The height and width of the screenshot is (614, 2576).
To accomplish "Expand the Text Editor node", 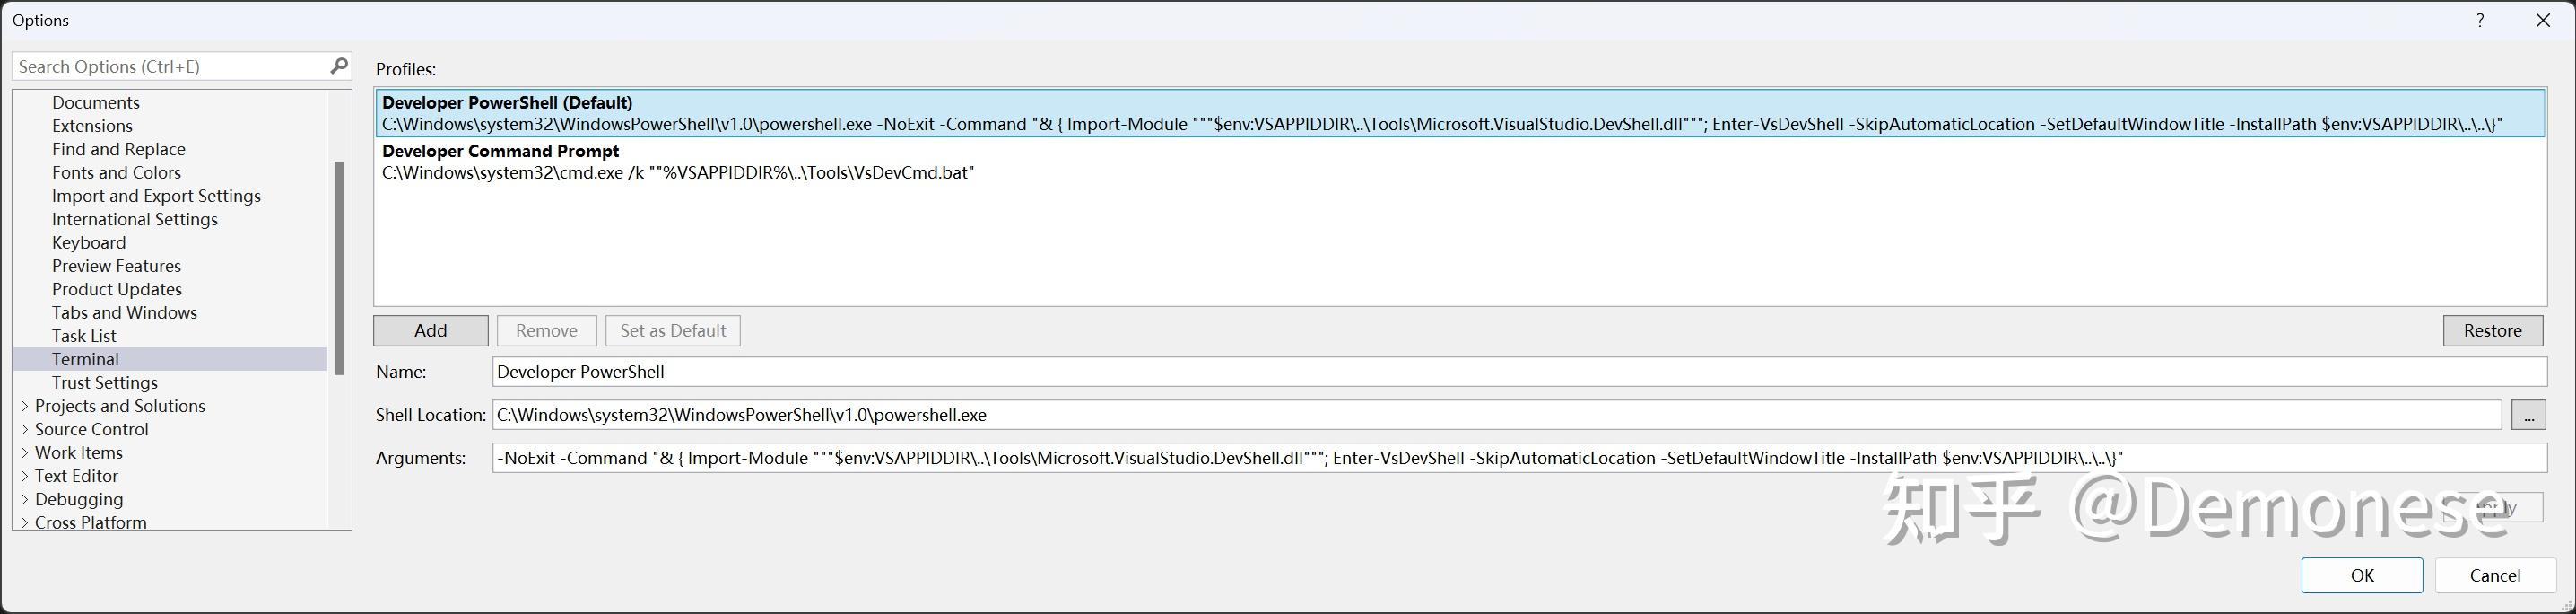I will tap(25, 476).
